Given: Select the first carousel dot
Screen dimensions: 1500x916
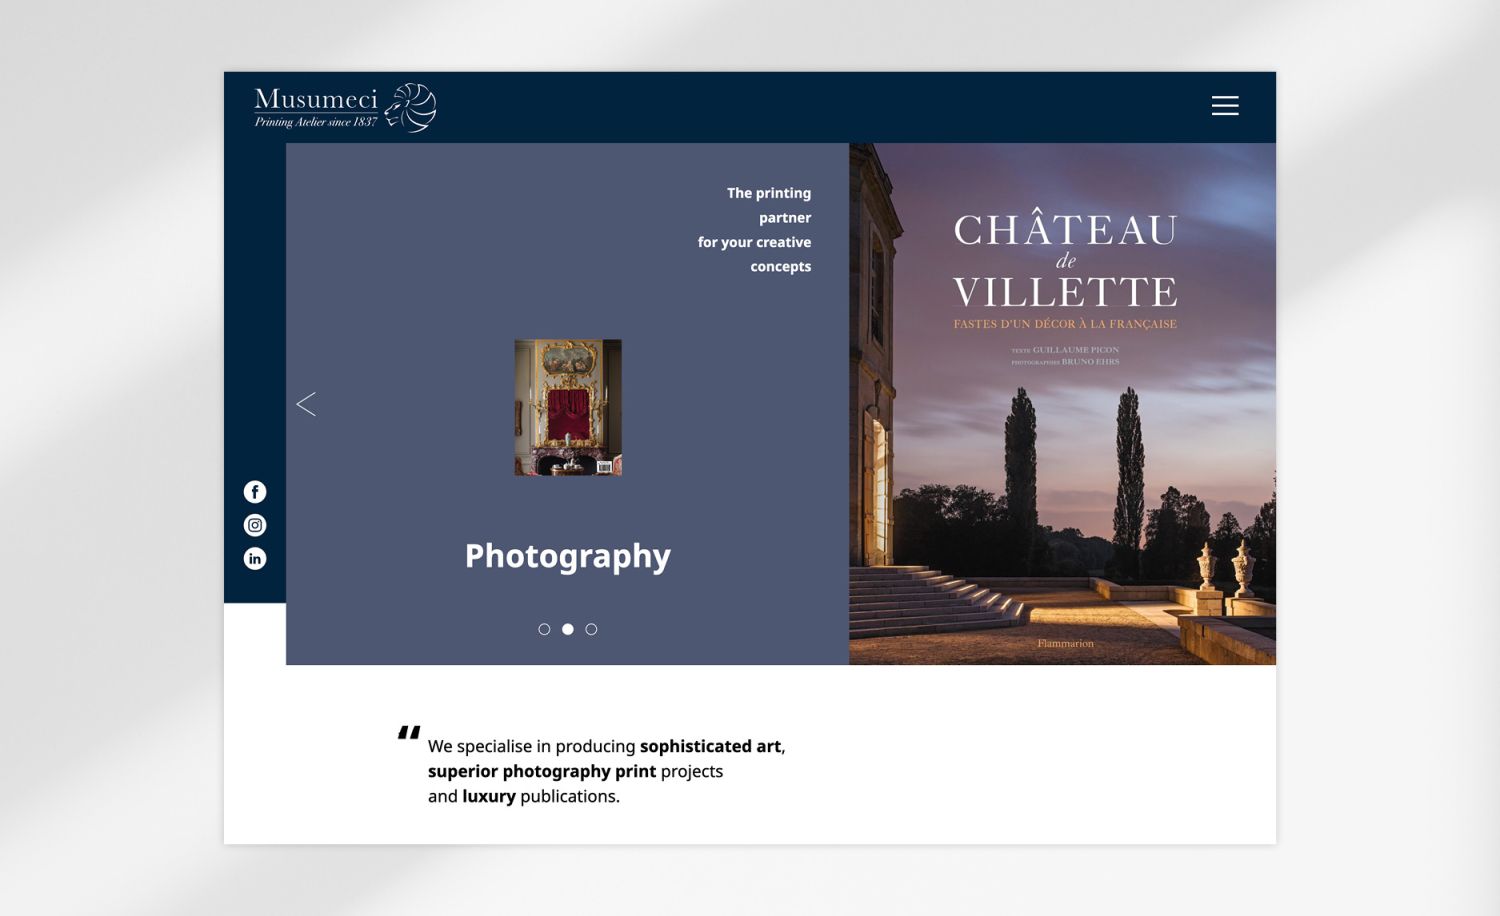Looking at the screenshot, I should coord(544,629).
